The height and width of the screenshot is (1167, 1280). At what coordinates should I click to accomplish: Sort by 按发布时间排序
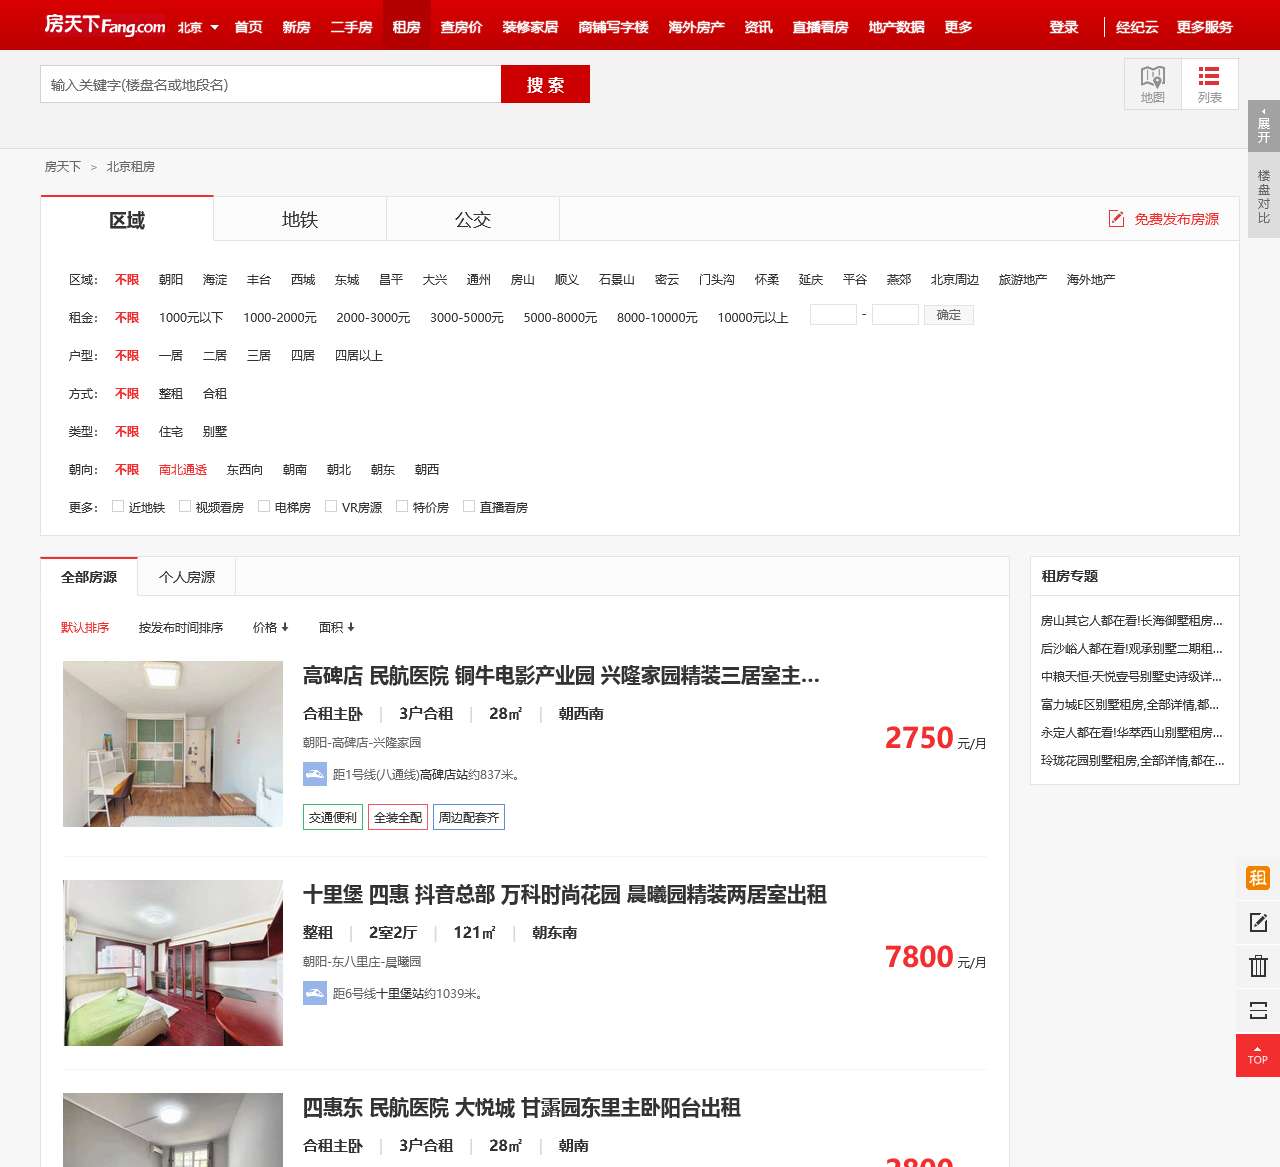(181, 627)
